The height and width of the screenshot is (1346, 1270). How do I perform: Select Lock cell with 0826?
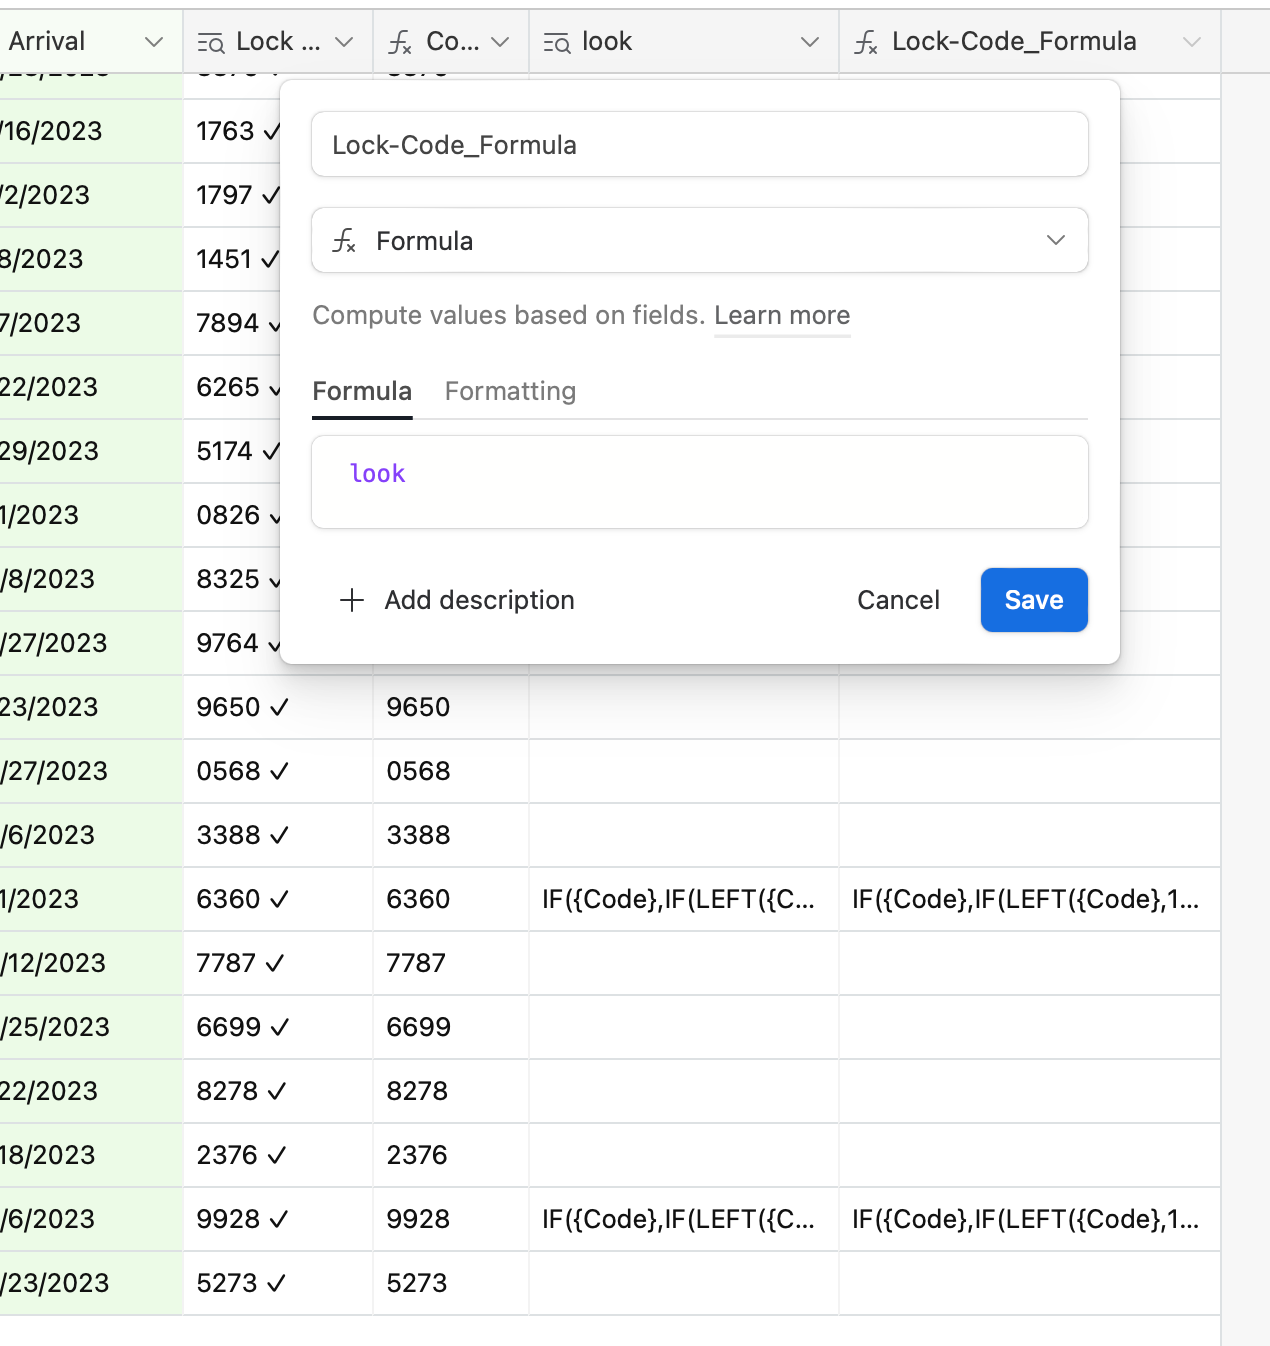[232, 515]
